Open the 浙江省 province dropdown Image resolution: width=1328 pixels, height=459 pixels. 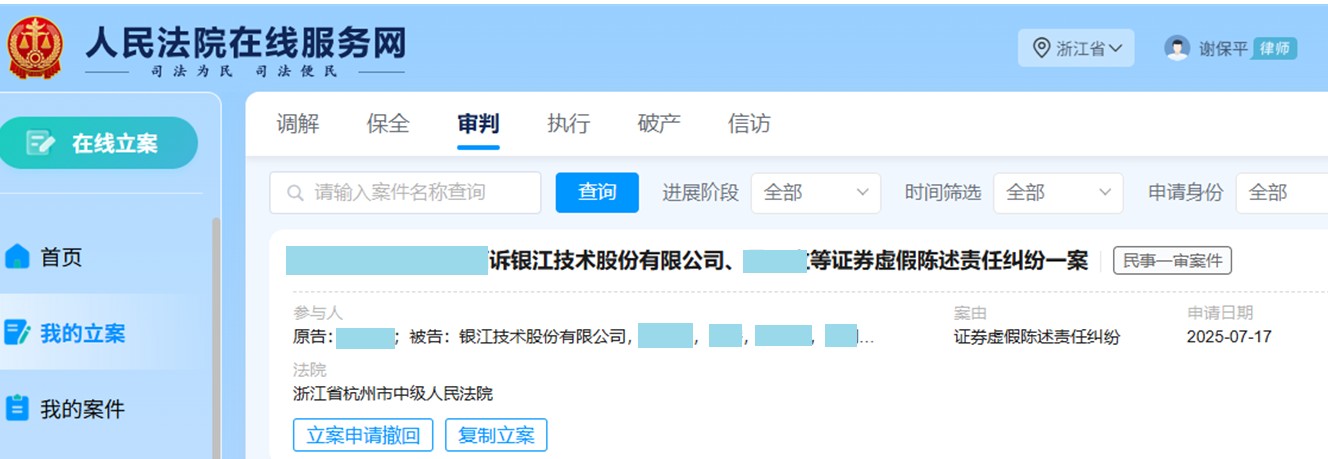[x=1076, y=48]
